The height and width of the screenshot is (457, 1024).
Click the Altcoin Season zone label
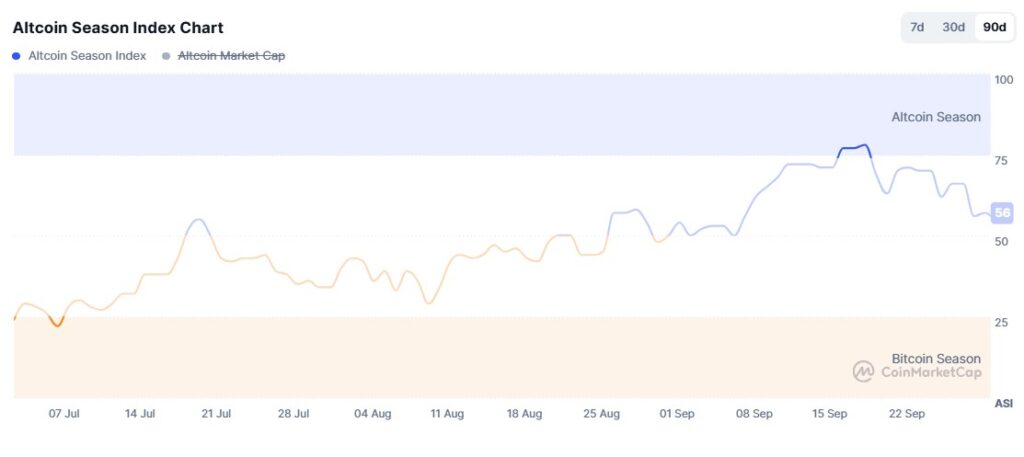936,117
